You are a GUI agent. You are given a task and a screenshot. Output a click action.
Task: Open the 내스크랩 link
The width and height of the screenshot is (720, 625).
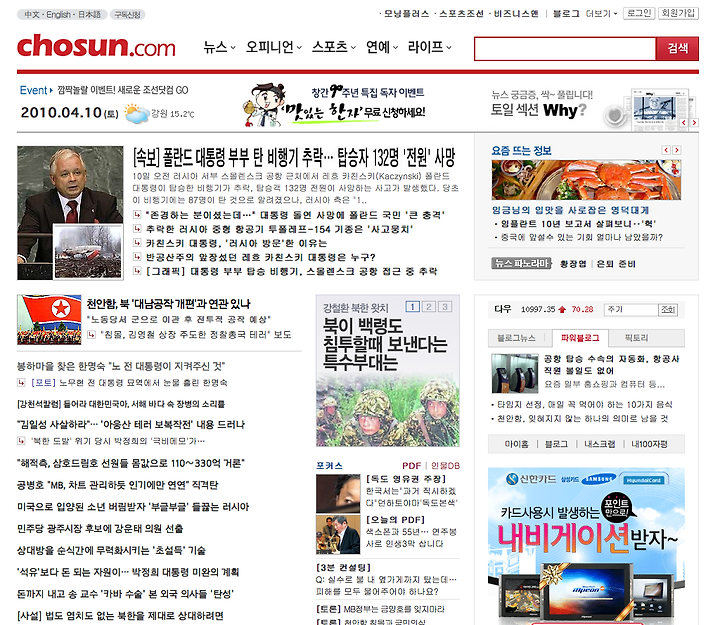pos(599,444)
